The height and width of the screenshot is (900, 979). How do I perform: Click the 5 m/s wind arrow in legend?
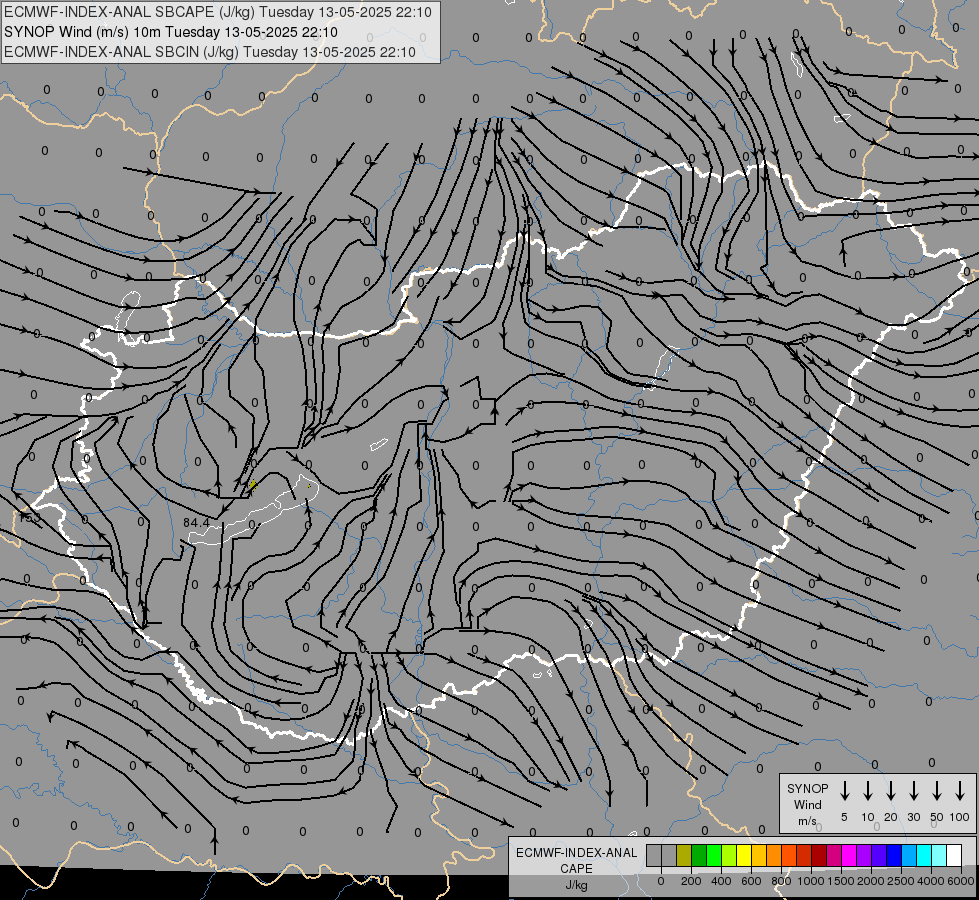844,790
